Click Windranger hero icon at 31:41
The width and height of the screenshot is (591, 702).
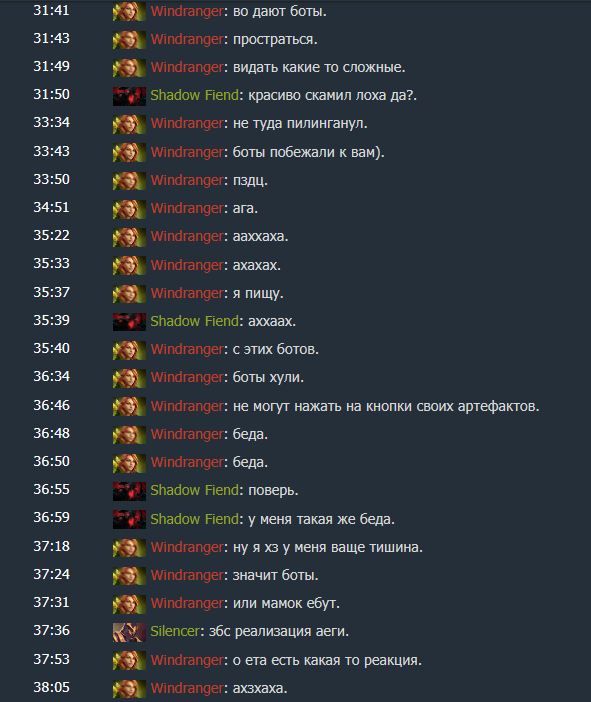click(129, 12)
